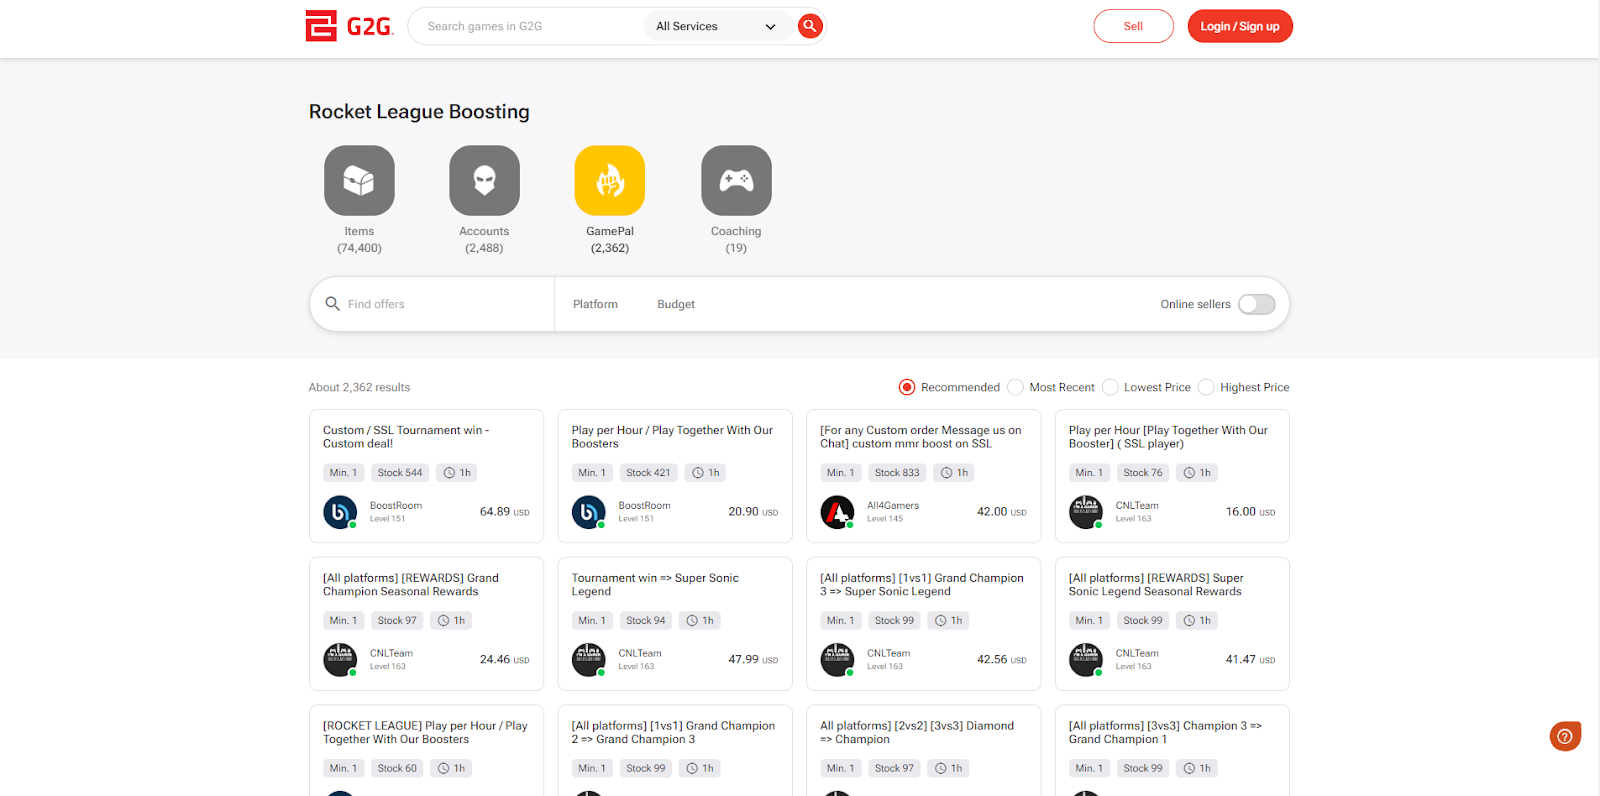Select the GamePal category icon
Viewport: 1600px width, 796px height.
pyautogui.click(x=610, y=180)
